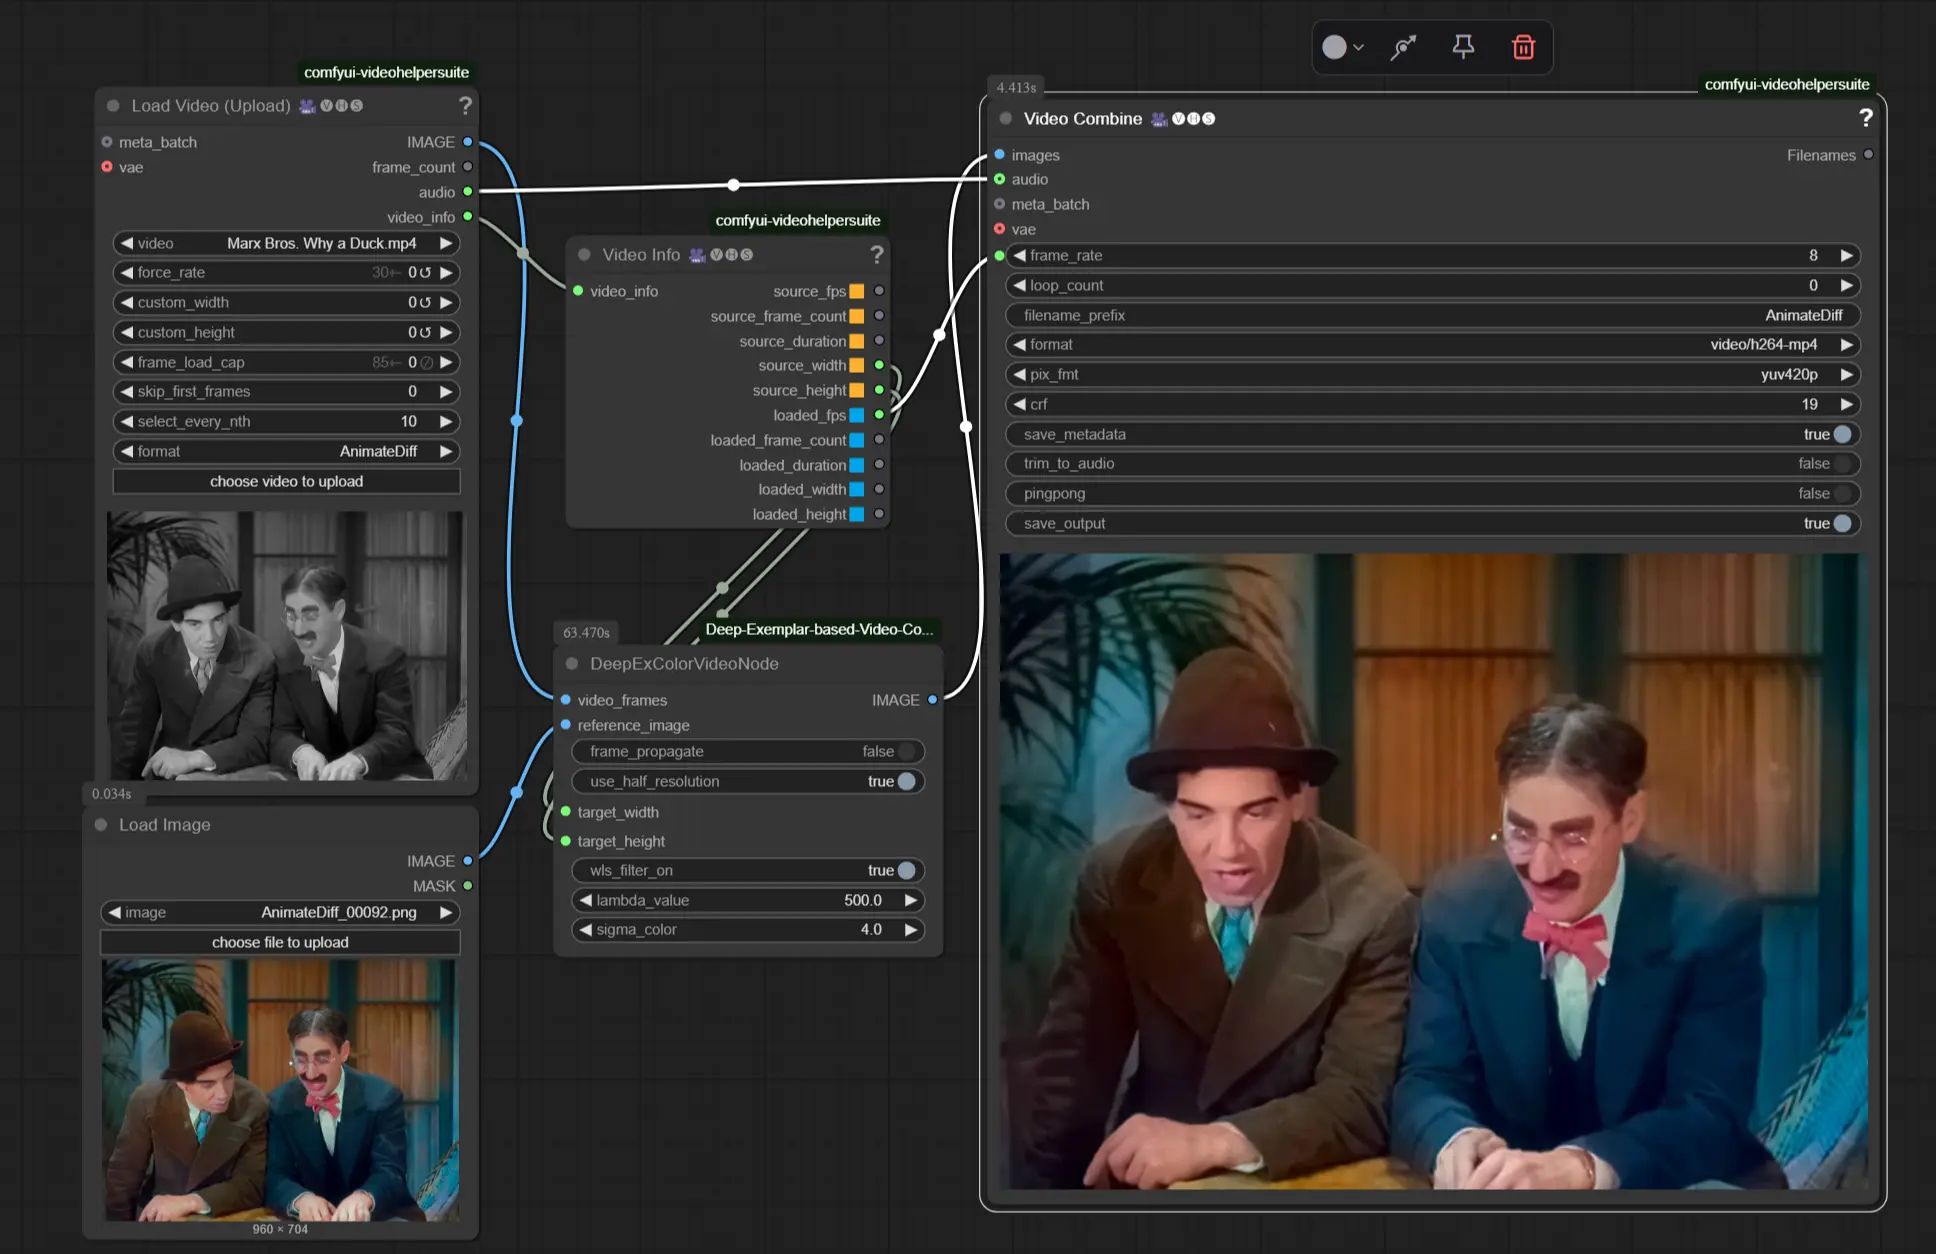
Task: Click the Video Combine output video preview
Action: [x=1433, y=871]
